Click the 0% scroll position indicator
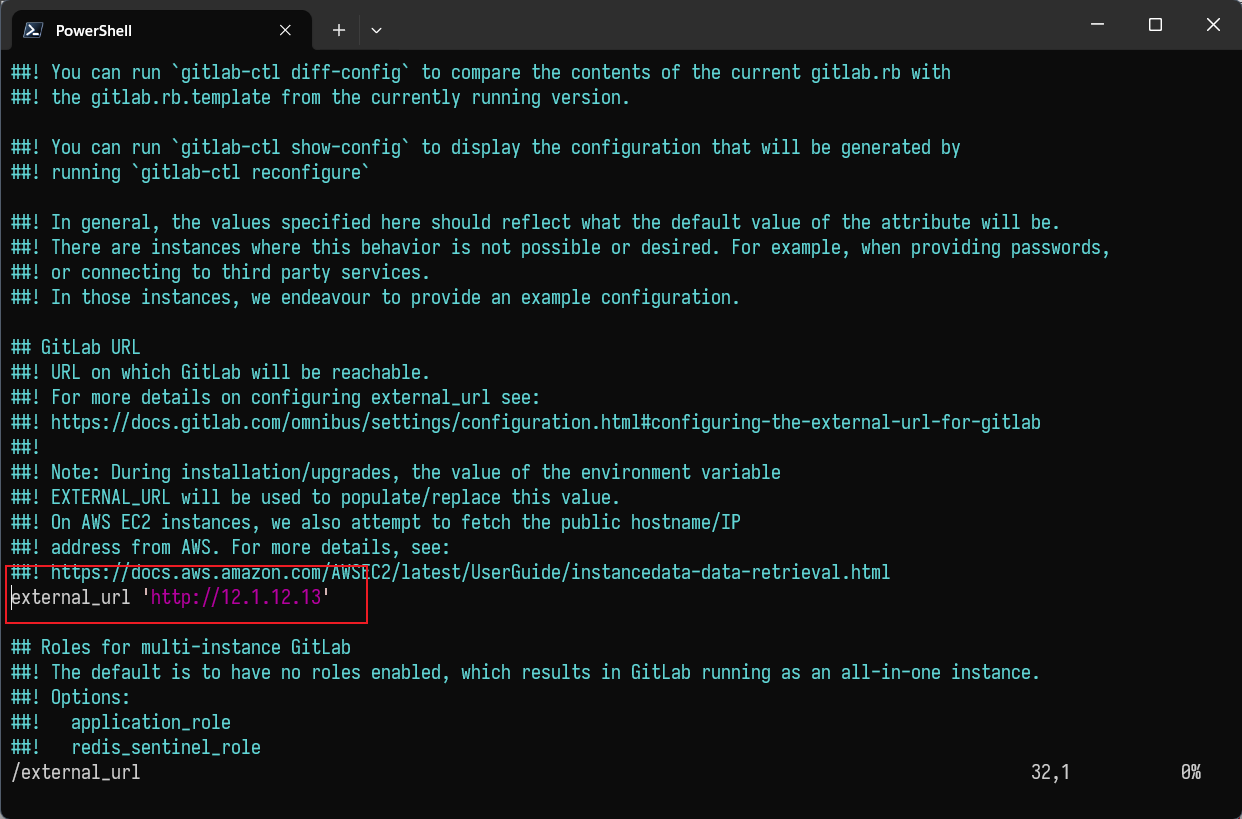 pos(1190,773)
